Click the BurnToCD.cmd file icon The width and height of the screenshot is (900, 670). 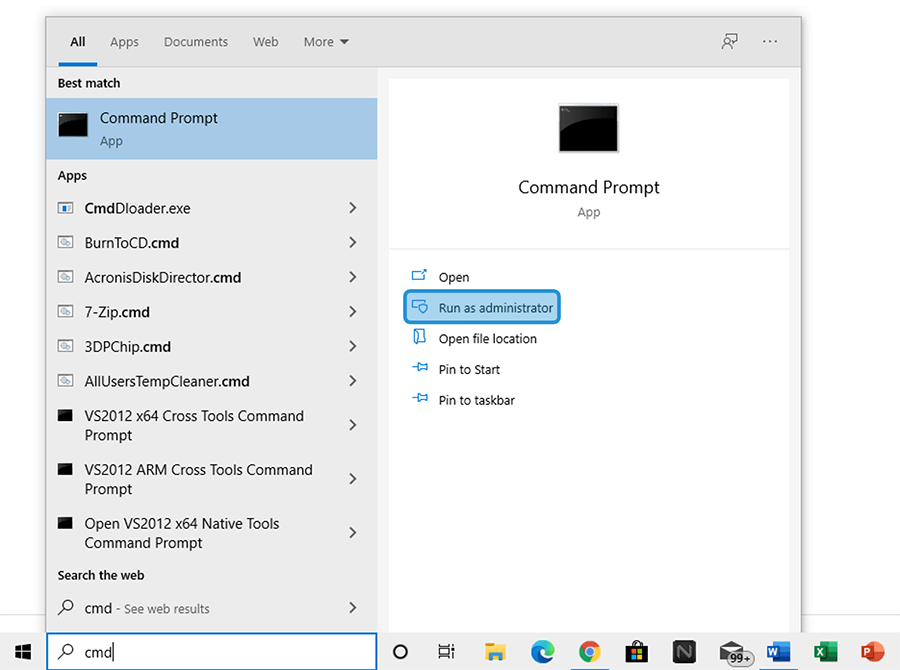coord(65,242)
